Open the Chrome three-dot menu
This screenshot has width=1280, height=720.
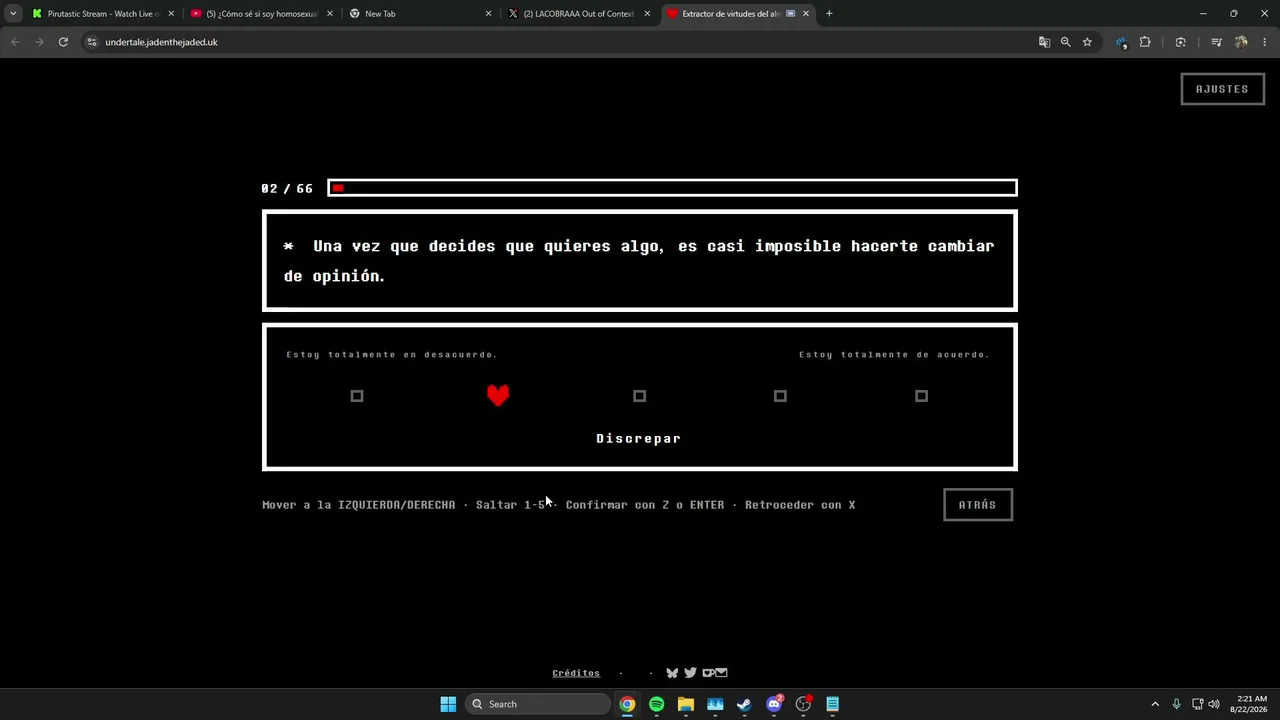coord(1265,42)
